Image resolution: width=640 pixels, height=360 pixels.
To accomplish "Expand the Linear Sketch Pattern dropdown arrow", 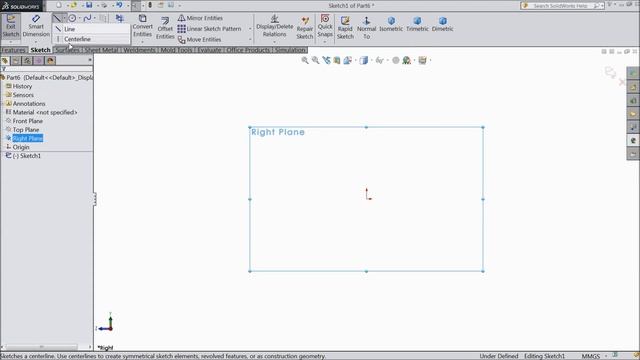I will point(250,29).
